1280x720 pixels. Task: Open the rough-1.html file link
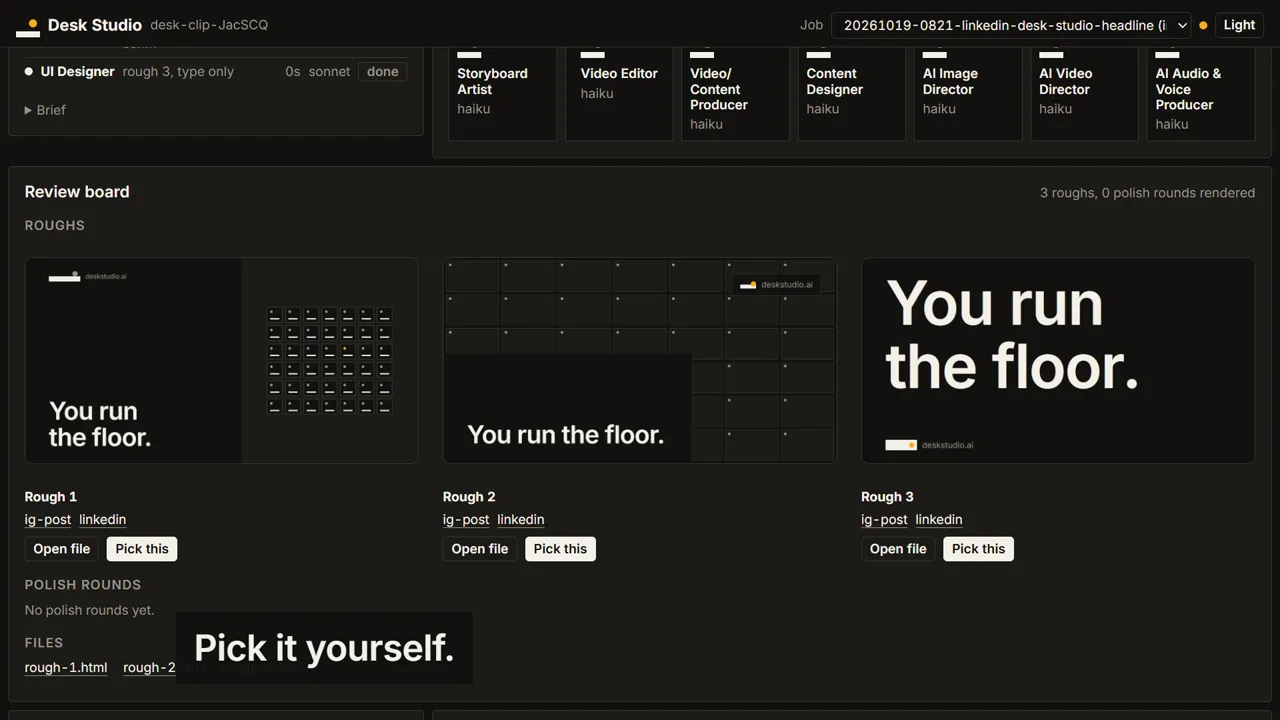(x=66, y=668)
